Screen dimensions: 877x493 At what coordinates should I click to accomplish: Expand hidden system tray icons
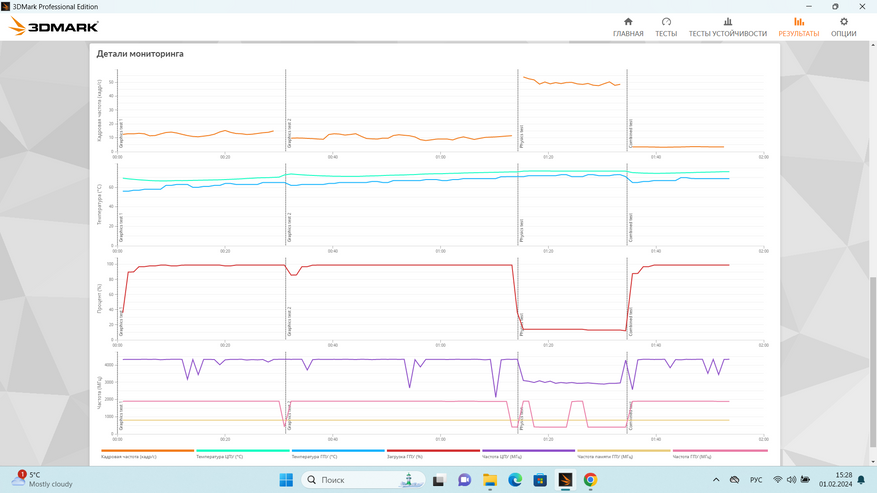[716, 480]
